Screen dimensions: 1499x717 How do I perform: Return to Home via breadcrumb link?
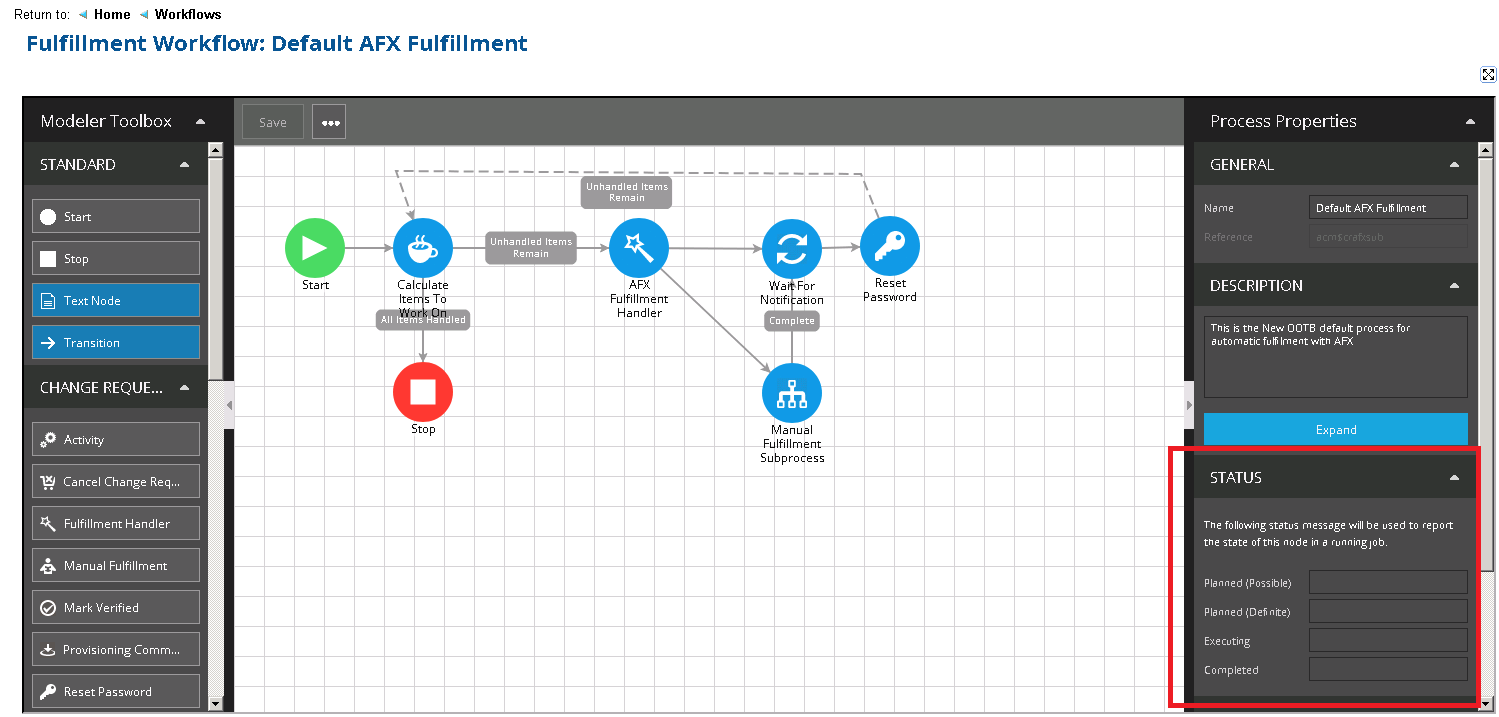[112, 14]
